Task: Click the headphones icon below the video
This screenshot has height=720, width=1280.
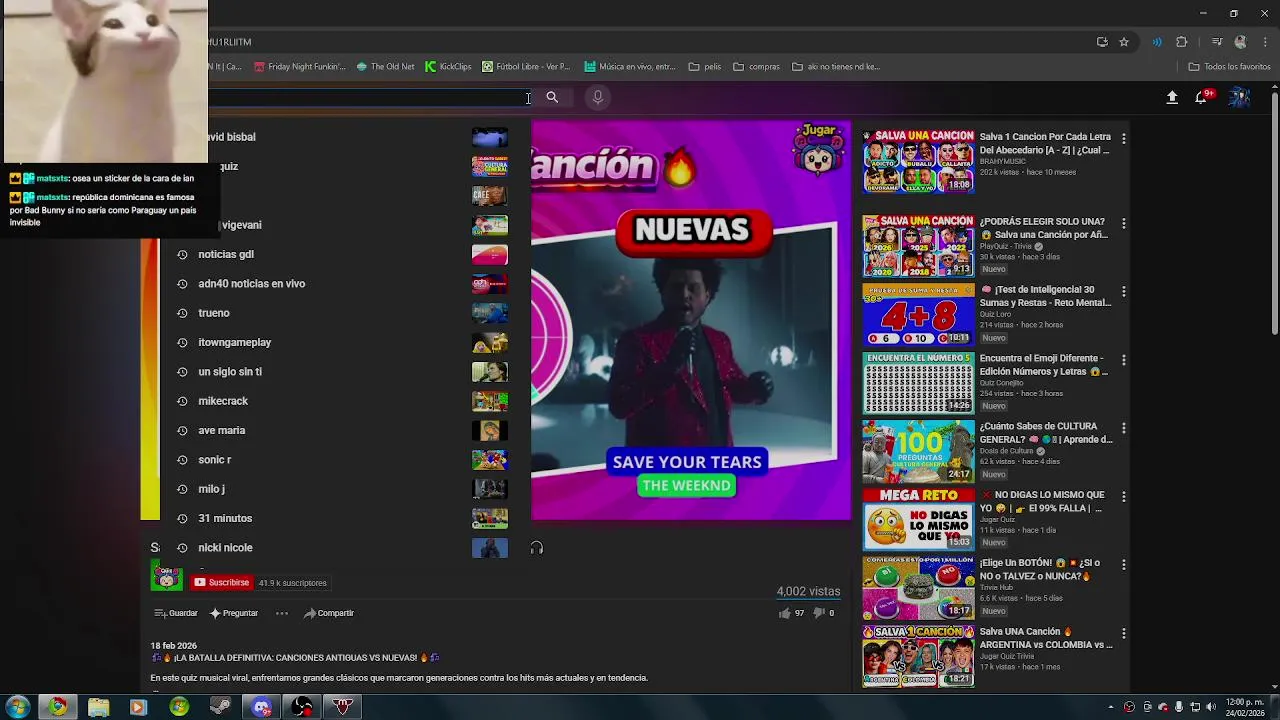Action: [x=537, y=548]
